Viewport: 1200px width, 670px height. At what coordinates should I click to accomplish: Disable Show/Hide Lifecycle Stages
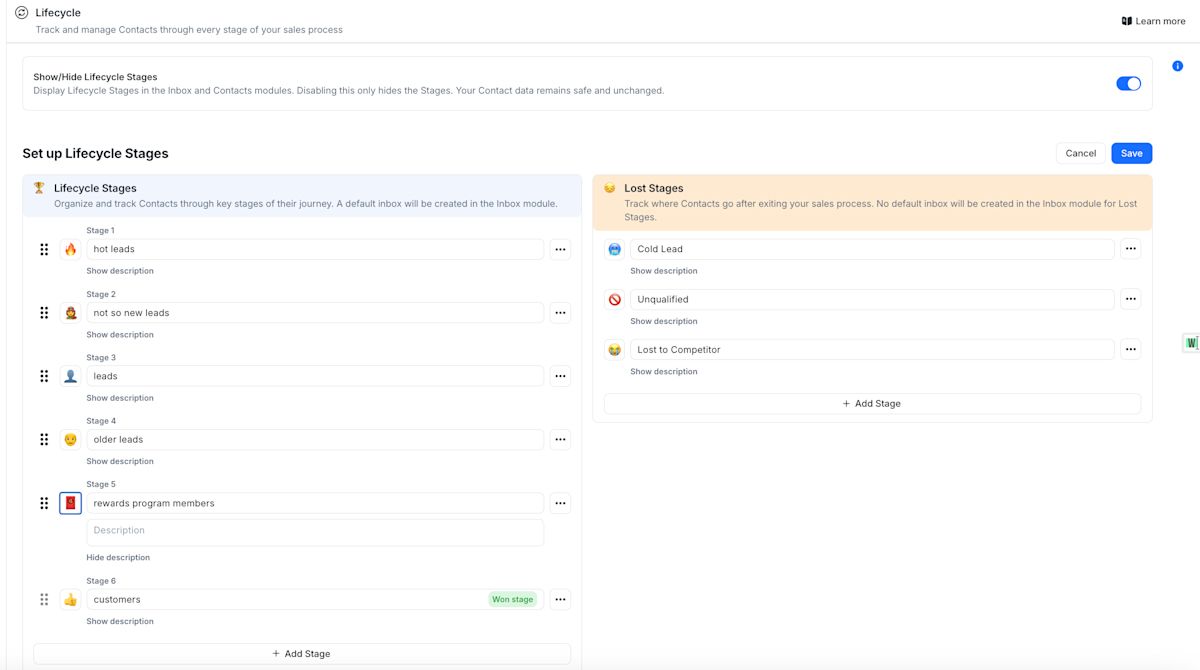(1129, 84)
